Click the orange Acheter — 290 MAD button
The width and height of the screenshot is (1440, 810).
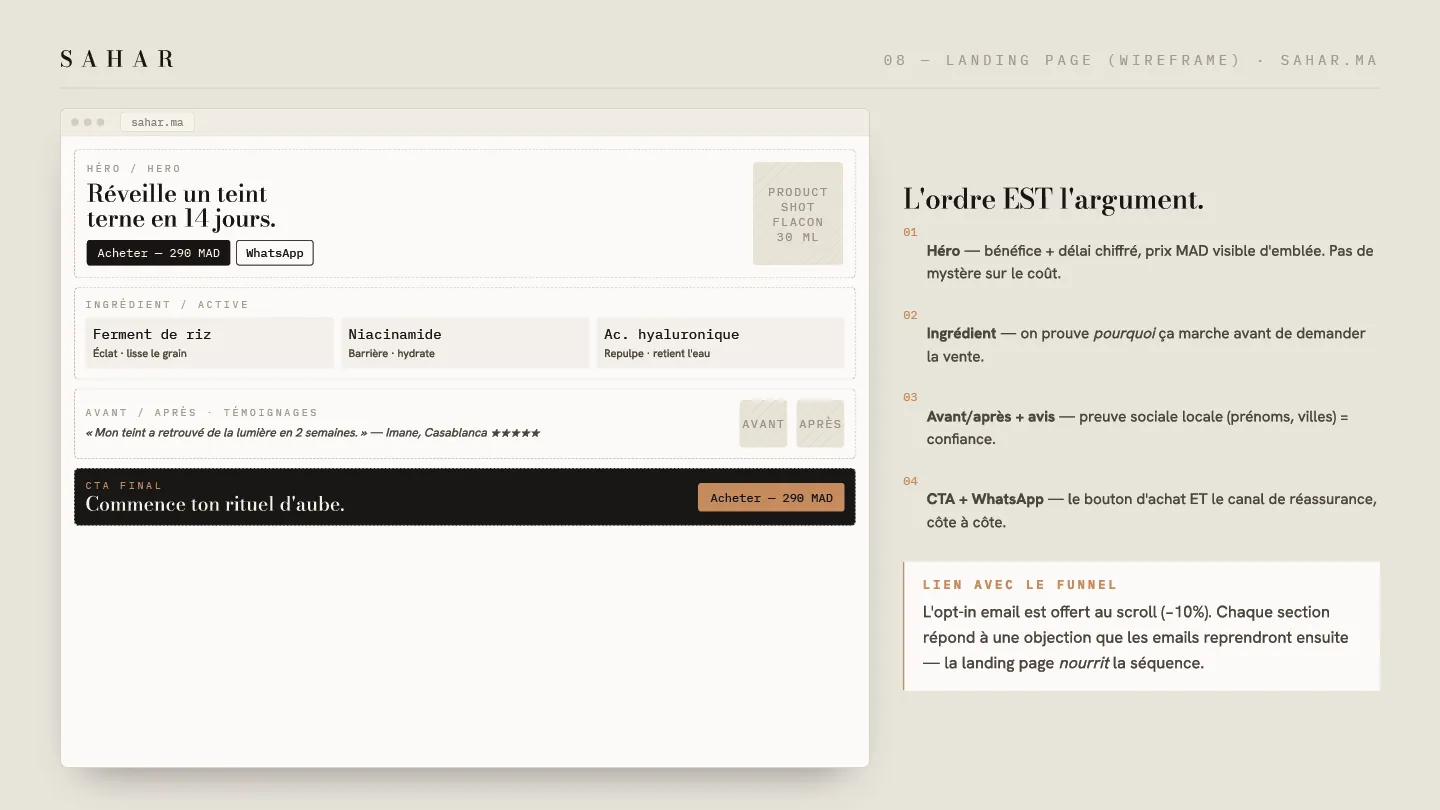pos(771,497)
